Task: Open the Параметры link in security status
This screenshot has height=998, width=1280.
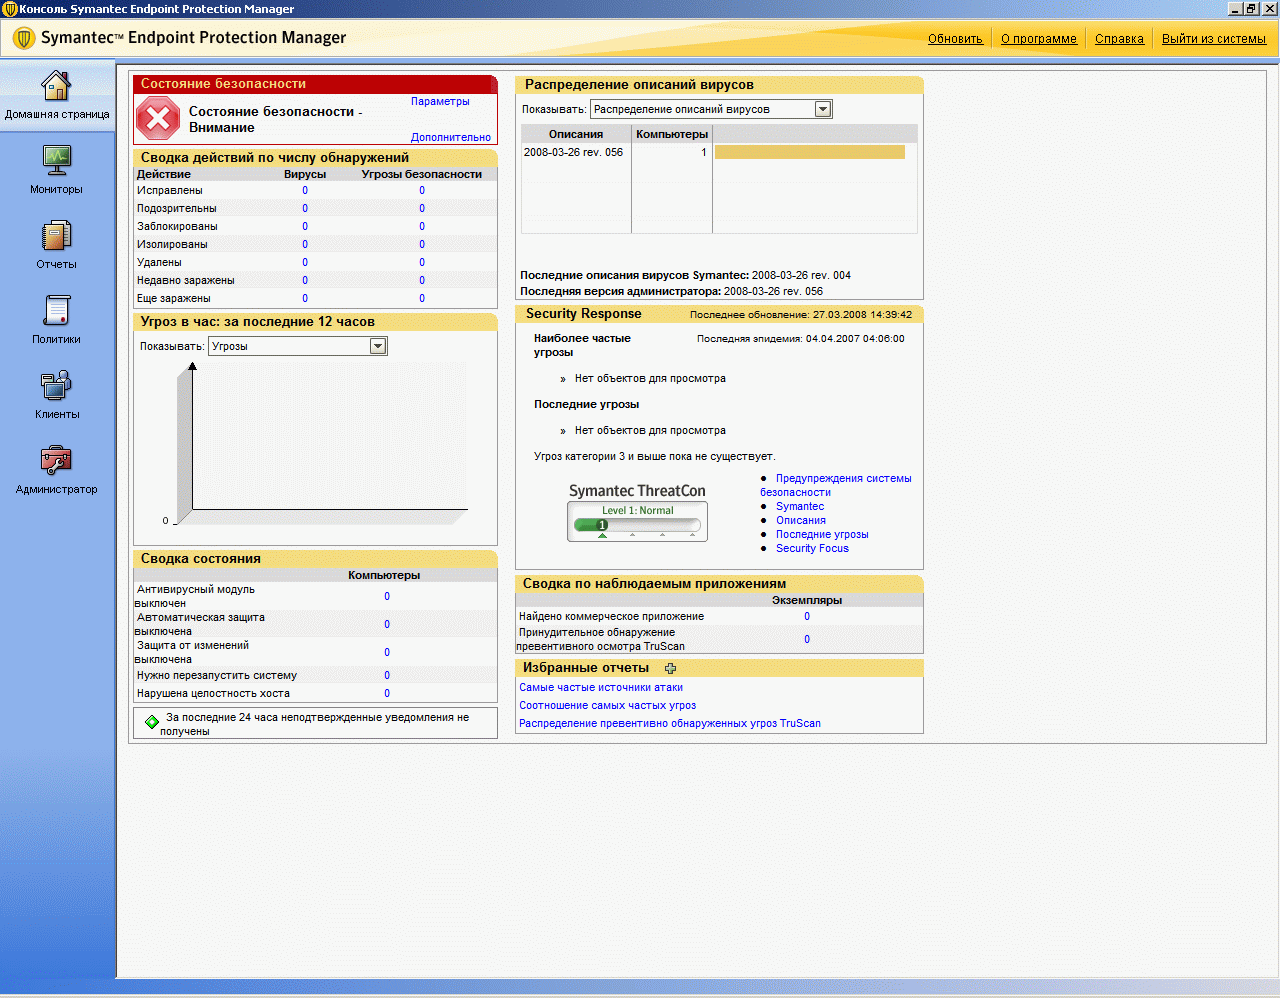Action: click(440, 101)
